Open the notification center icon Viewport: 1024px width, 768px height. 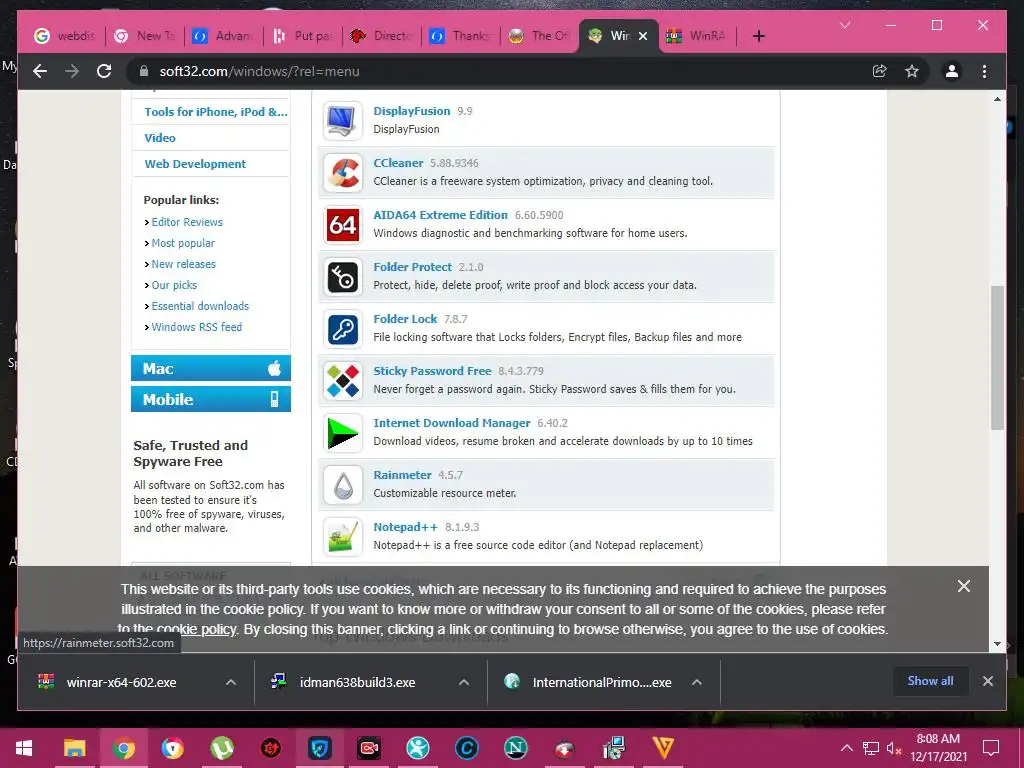tap(991, 748)
